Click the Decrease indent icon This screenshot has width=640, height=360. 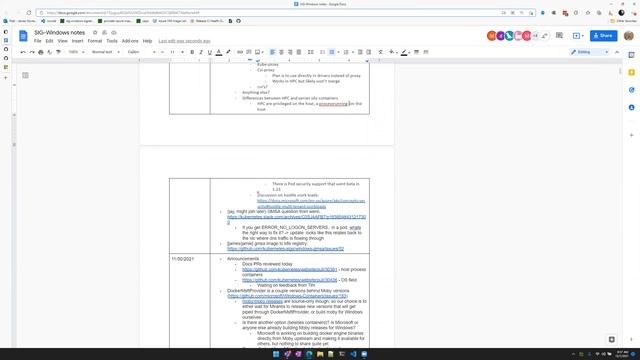(360, 52)
